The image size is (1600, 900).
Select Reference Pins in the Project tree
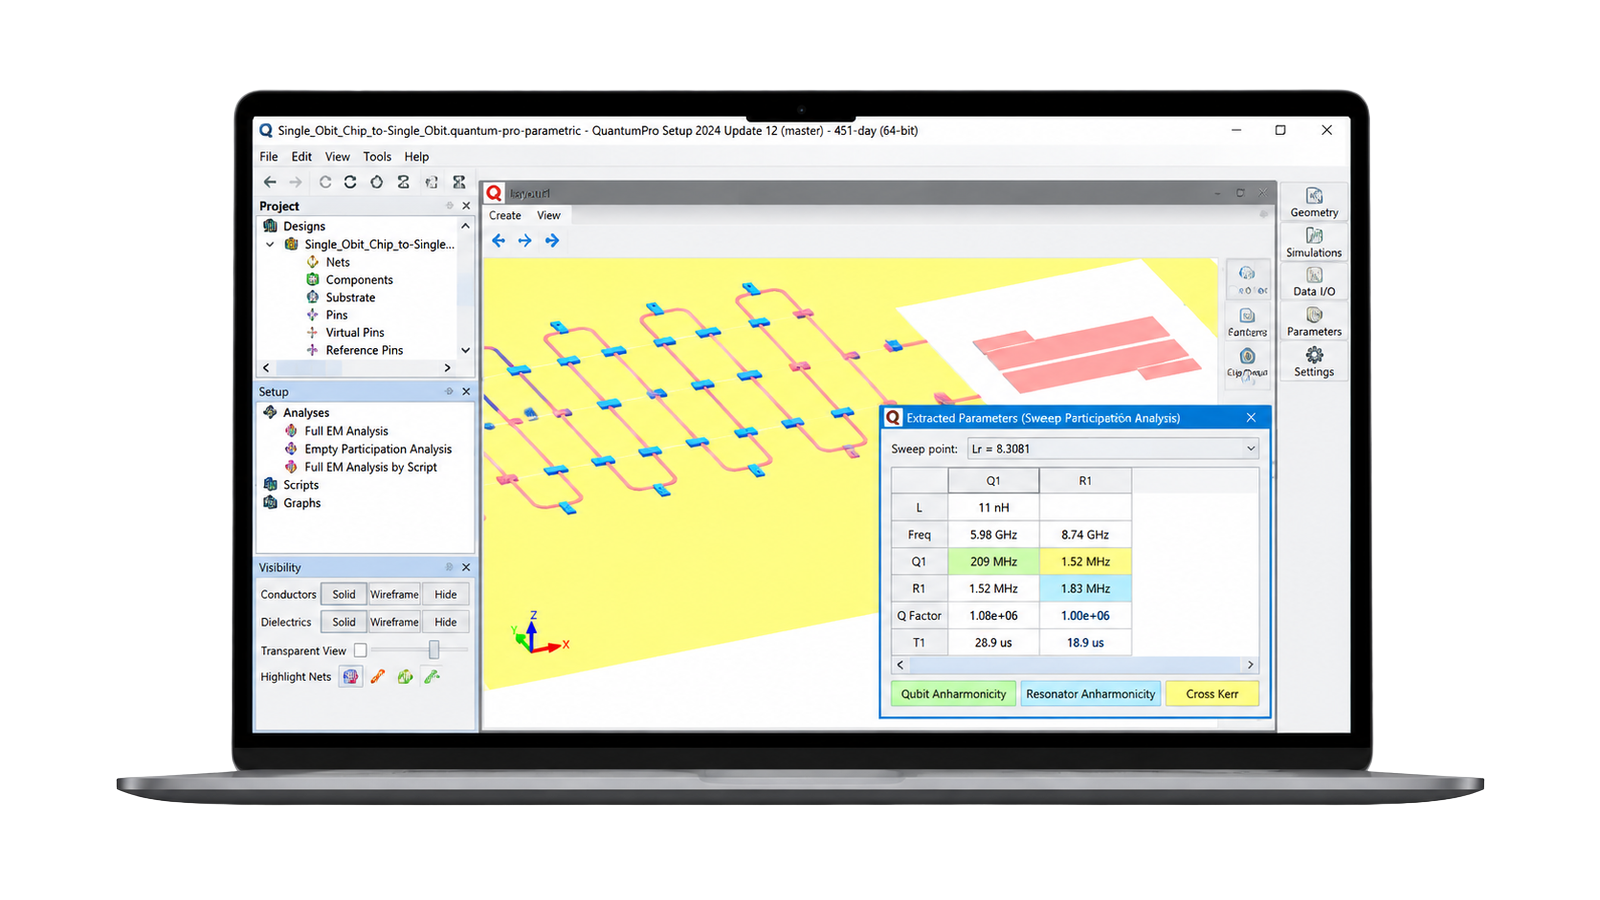(364, 350)
